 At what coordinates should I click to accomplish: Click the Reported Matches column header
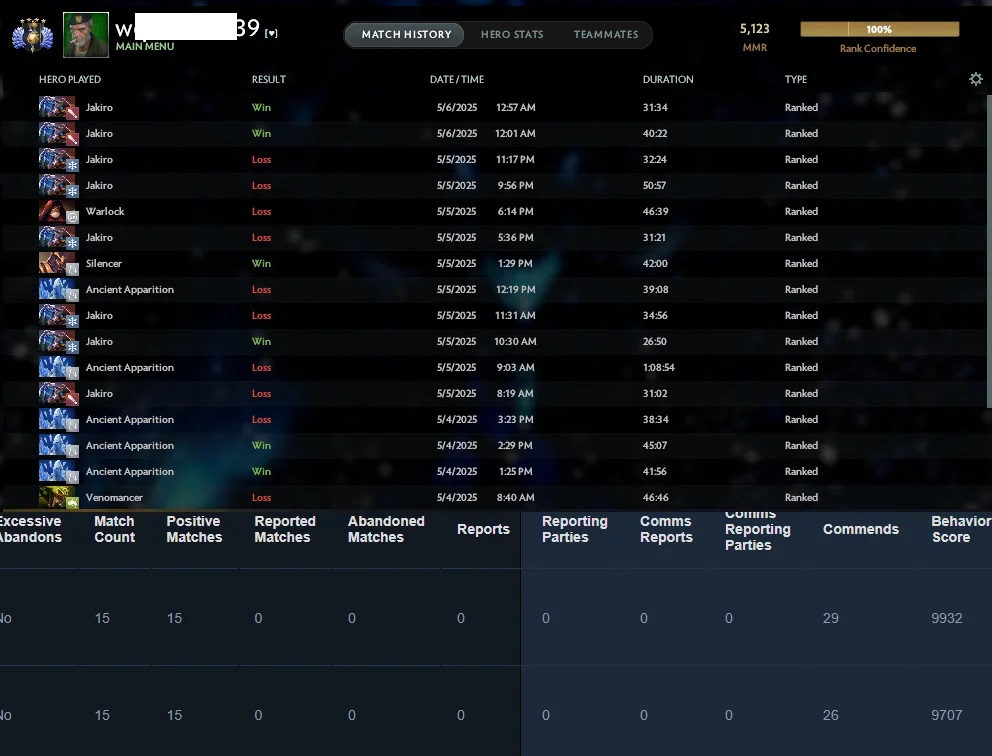(285, 529)
